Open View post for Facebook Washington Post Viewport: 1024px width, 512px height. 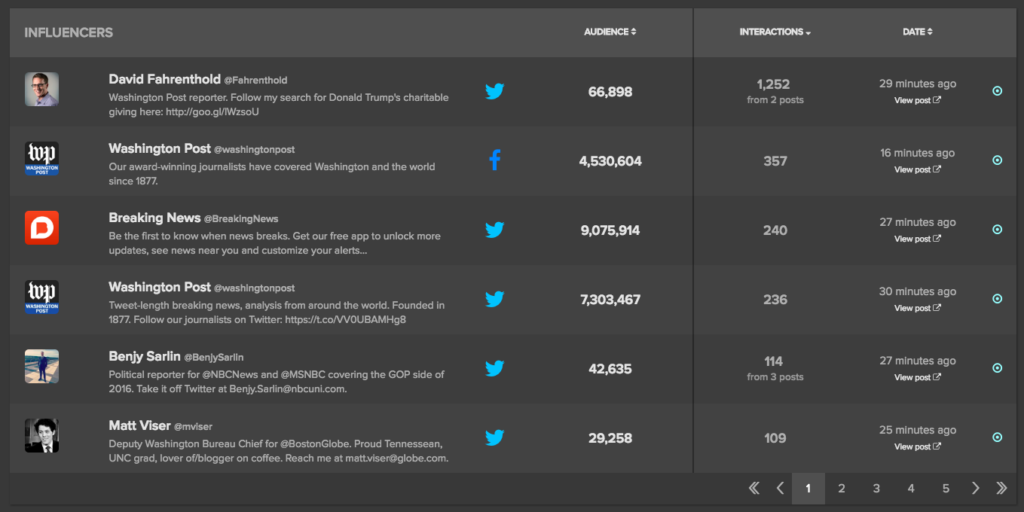coord(917,169)
